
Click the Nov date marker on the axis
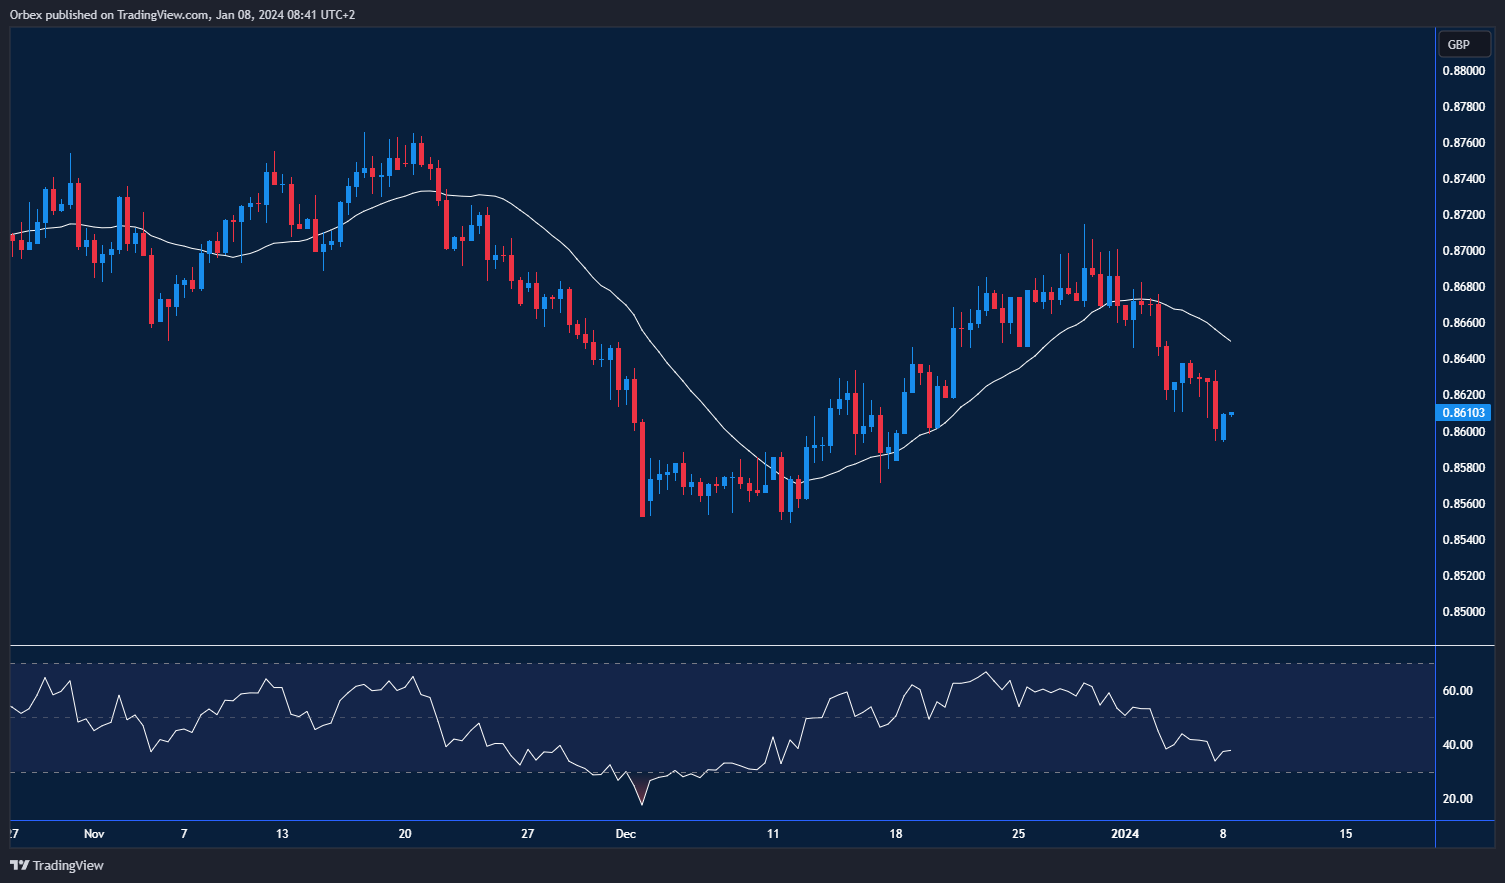pos(95,833)
